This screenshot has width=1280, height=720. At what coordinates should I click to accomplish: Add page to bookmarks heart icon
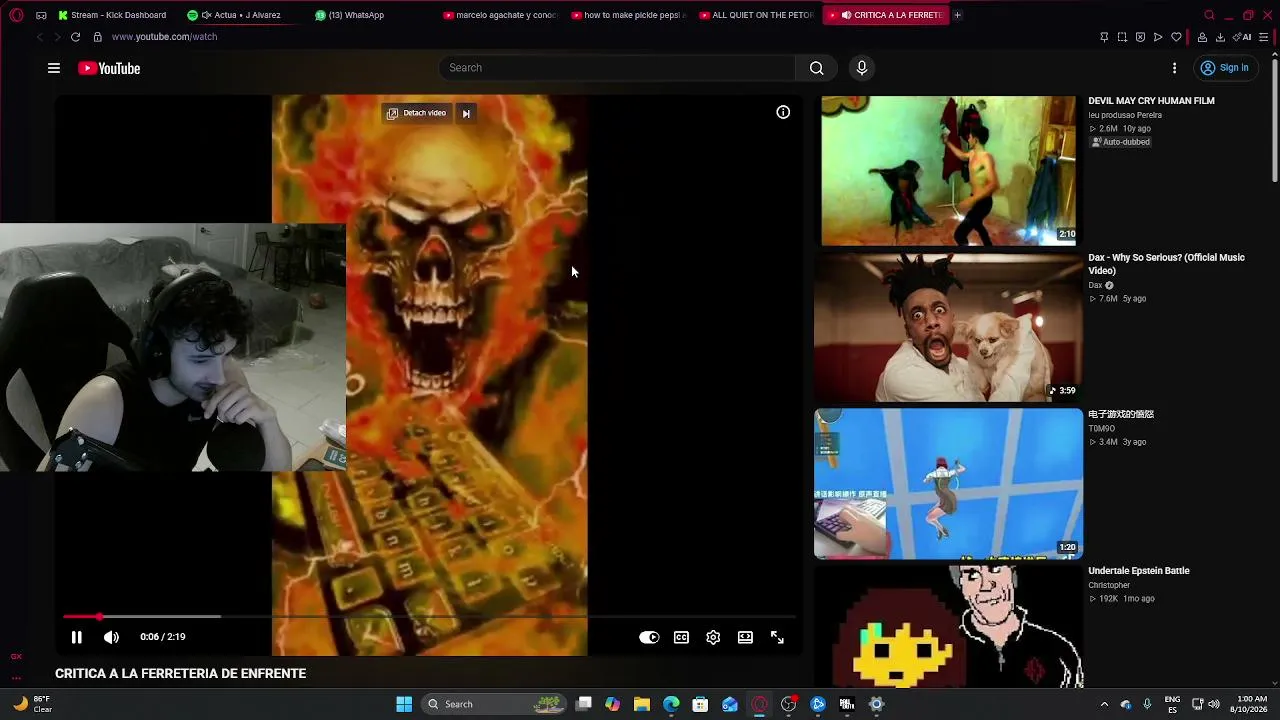(x=1176, y=37)
